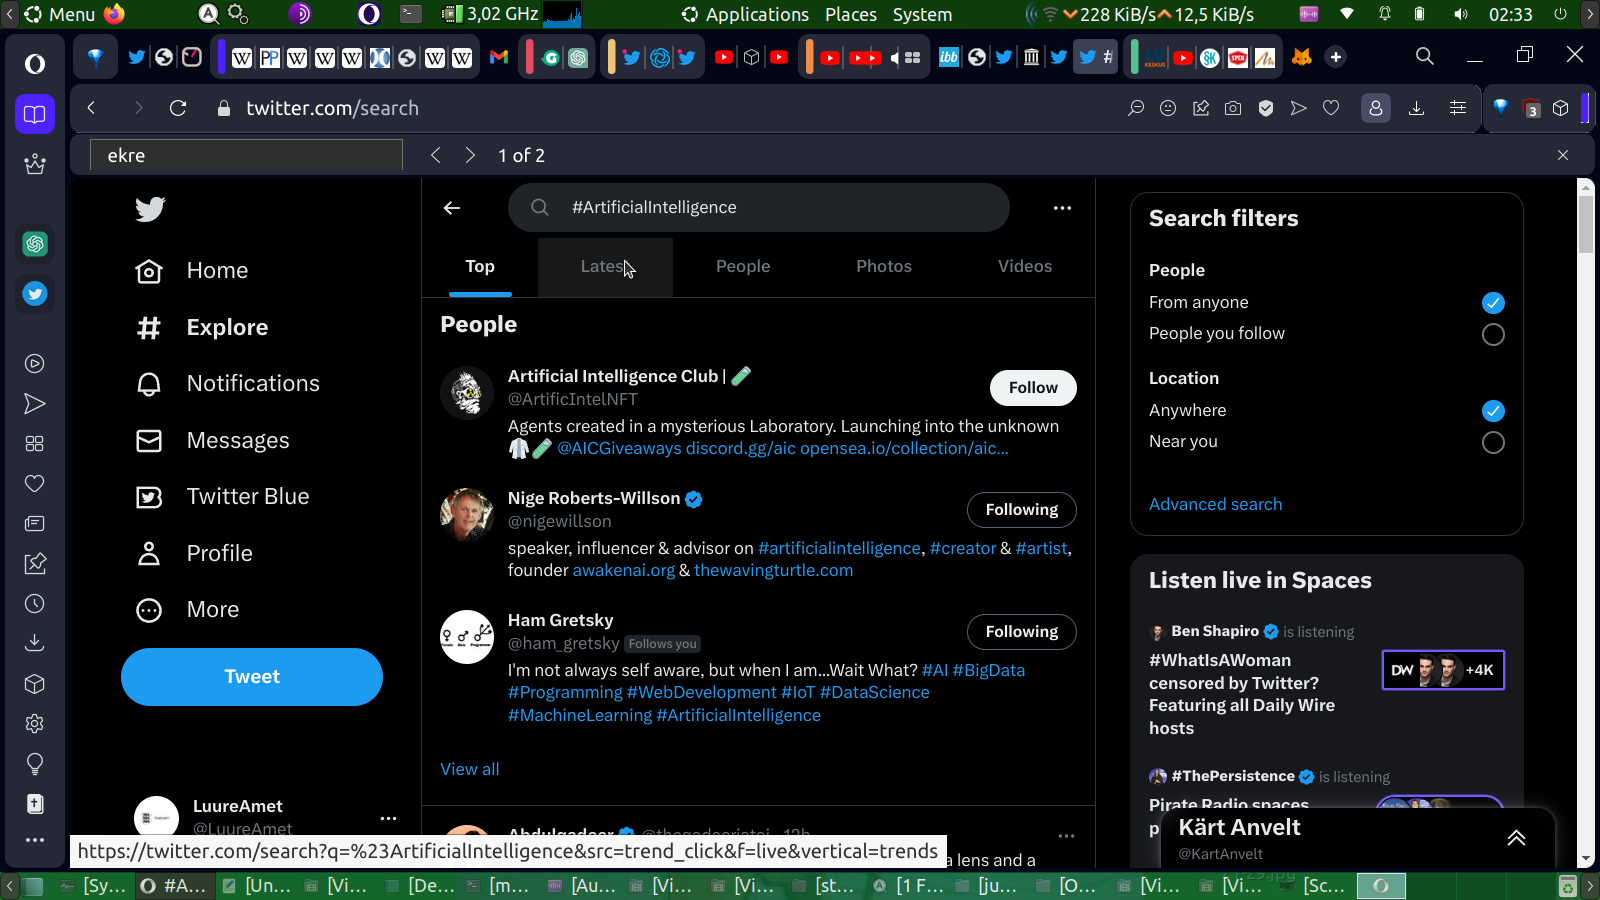1600x900 pixels.
Task: Open Workspaces in the Opera sidebar
Action: pyautogui.click(x=35, y=114)
